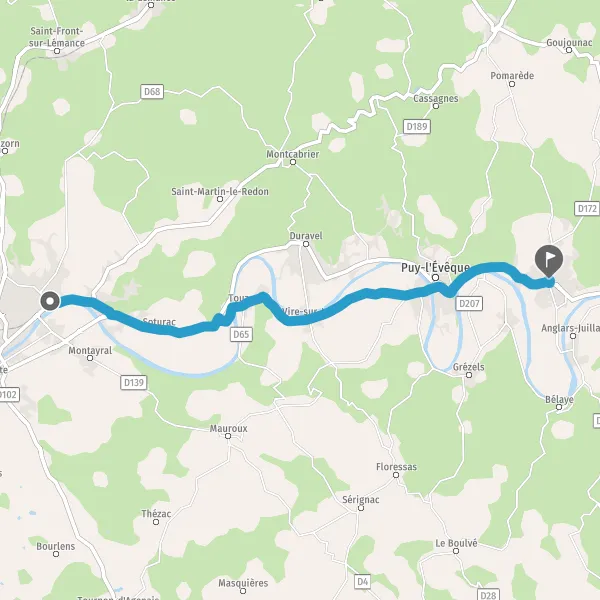This screenshot has width=600, height=600.
Task: Select the Floressas place label
Action: pyautogui.click(x=396, y=467)
